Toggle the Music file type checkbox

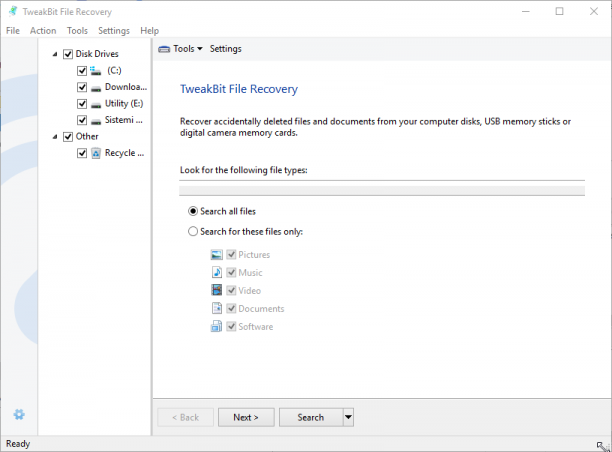231,272
